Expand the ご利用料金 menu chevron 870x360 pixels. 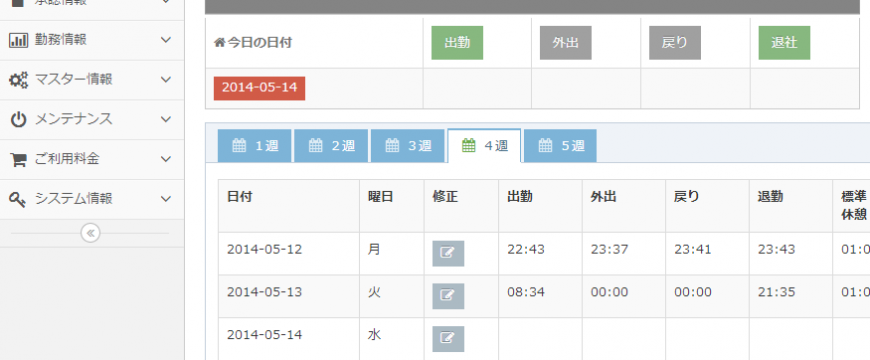click(x=166, y=159)
